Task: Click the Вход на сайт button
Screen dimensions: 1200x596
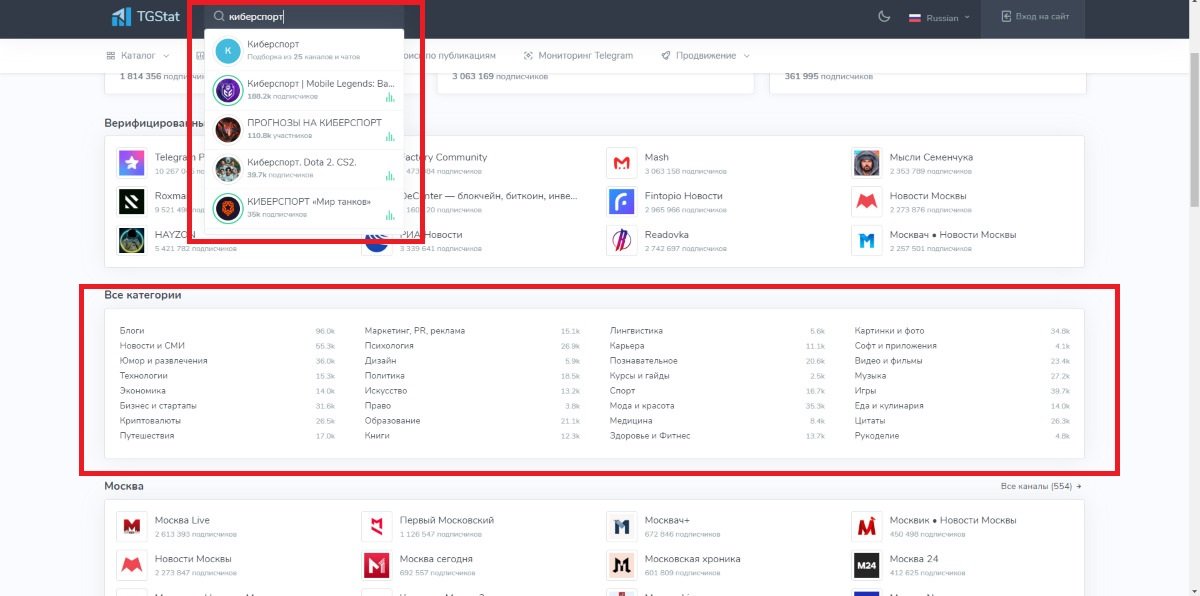Action: (1035, 18)
